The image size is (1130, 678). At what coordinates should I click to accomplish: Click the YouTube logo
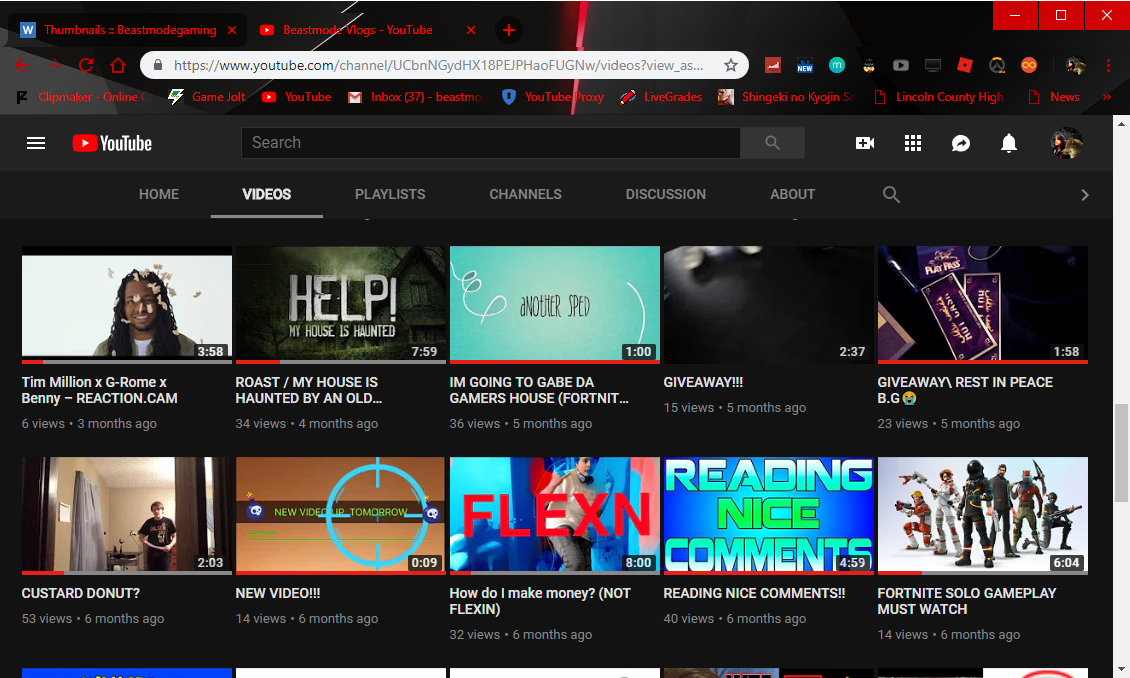click(112, 143)
